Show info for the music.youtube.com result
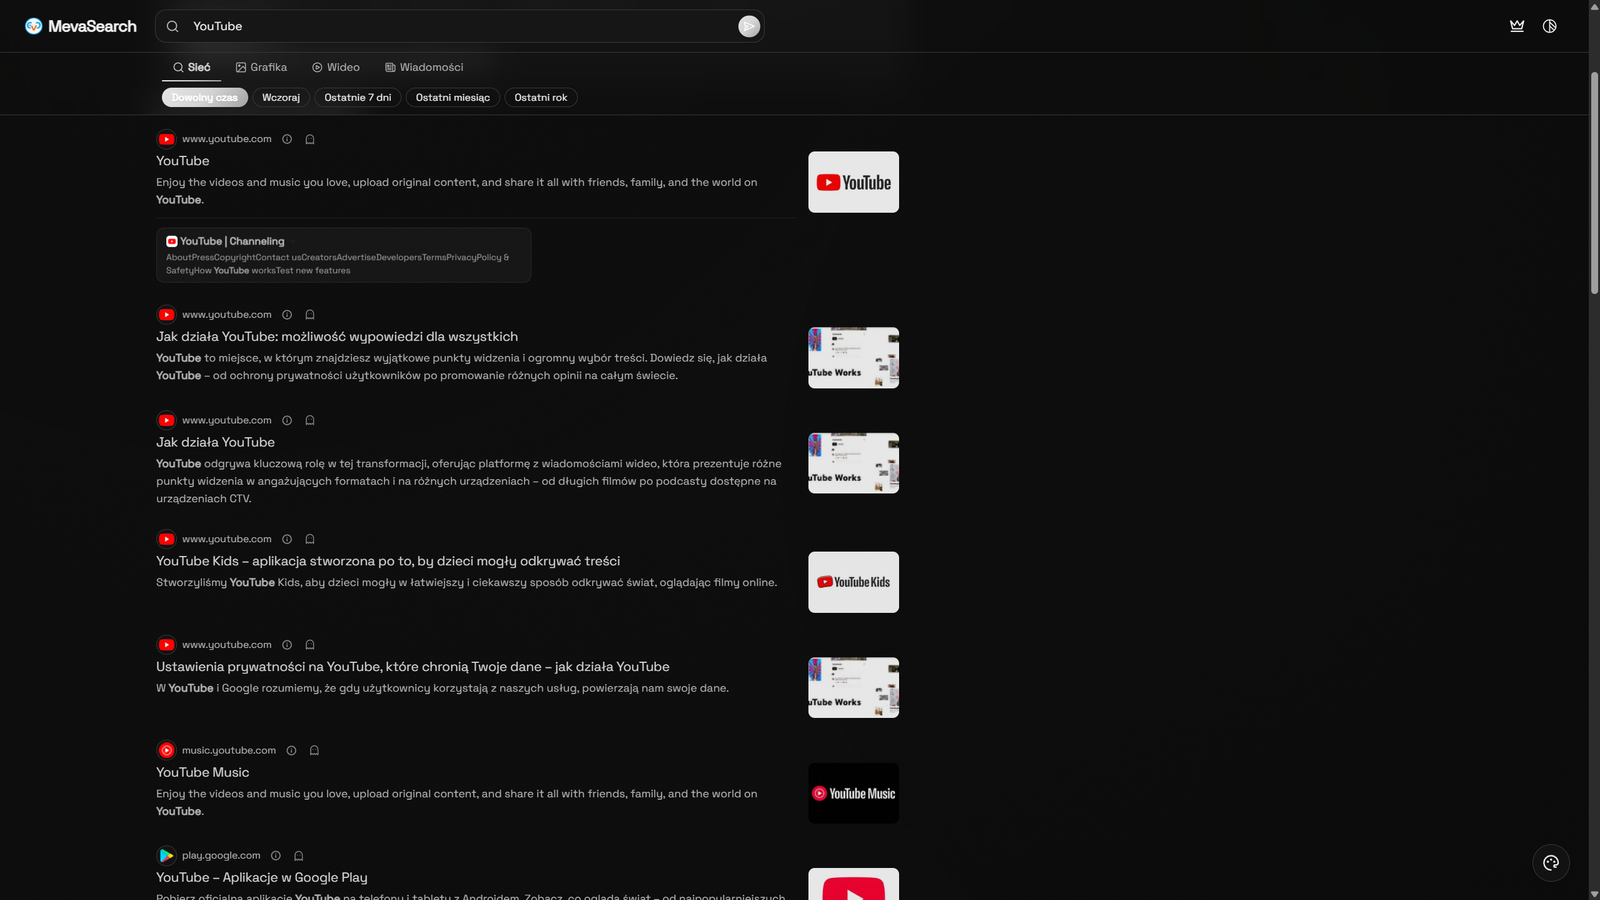Image resolution: width=1600 pixels, height=900 pixels. [291, 750]
